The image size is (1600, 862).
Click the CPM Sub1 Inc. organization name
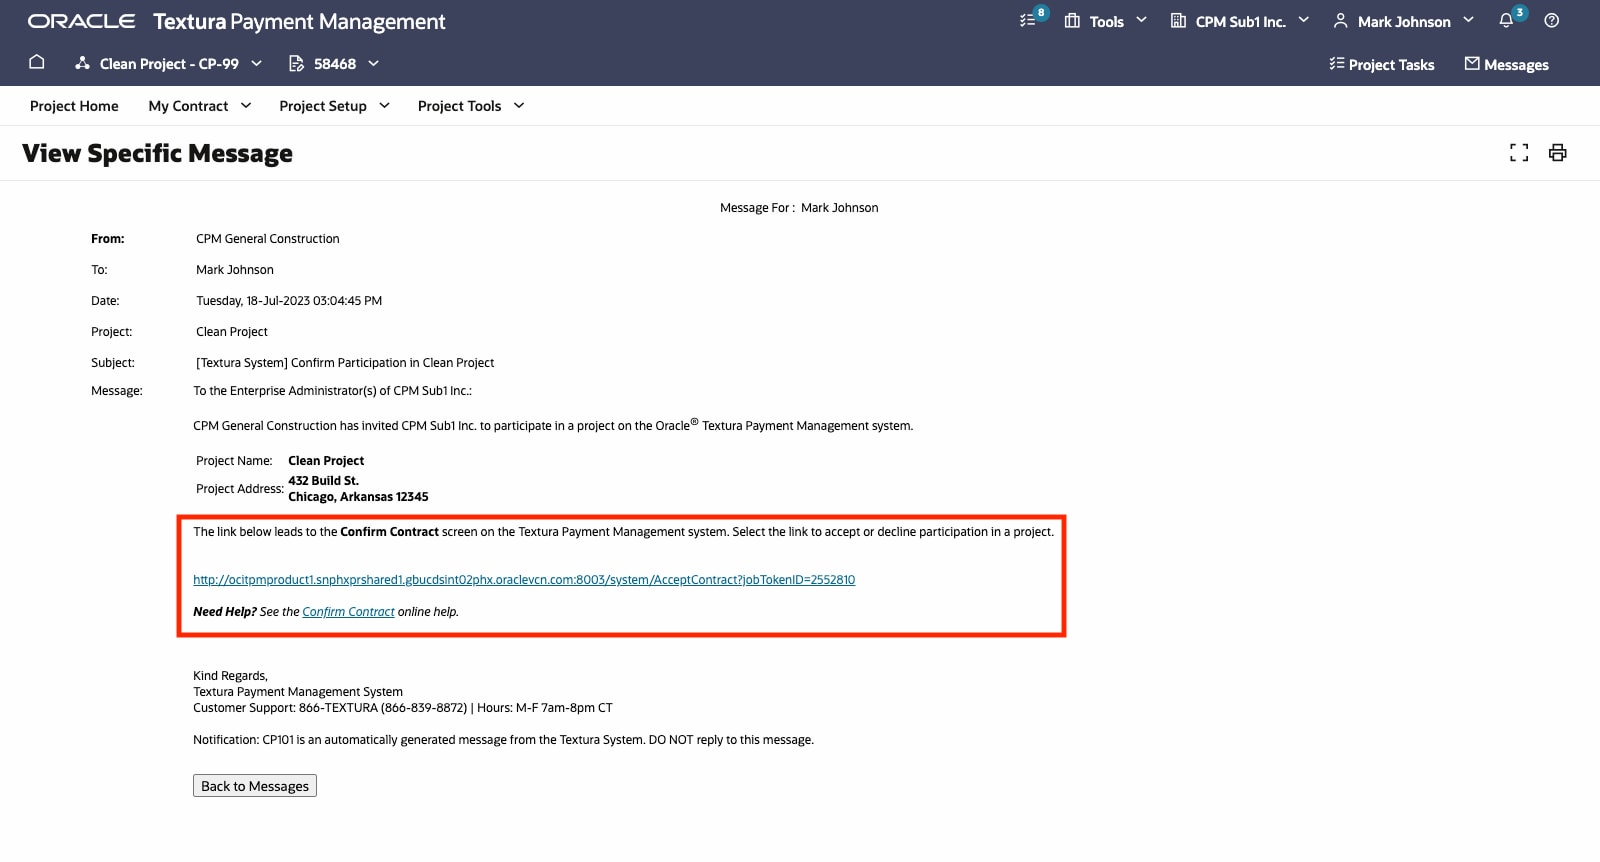click(x=1241, y=21)
